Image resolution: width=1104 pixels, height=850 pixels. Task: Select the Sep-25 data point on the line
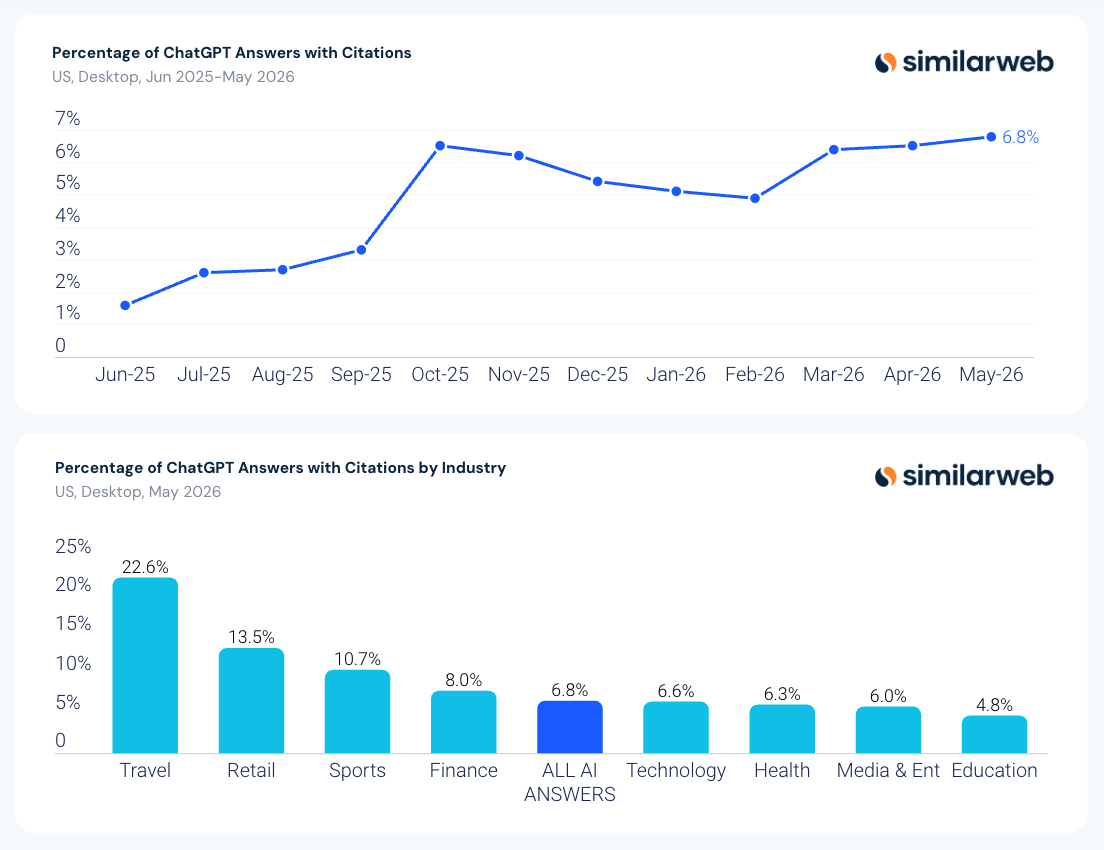click(361, 250)
